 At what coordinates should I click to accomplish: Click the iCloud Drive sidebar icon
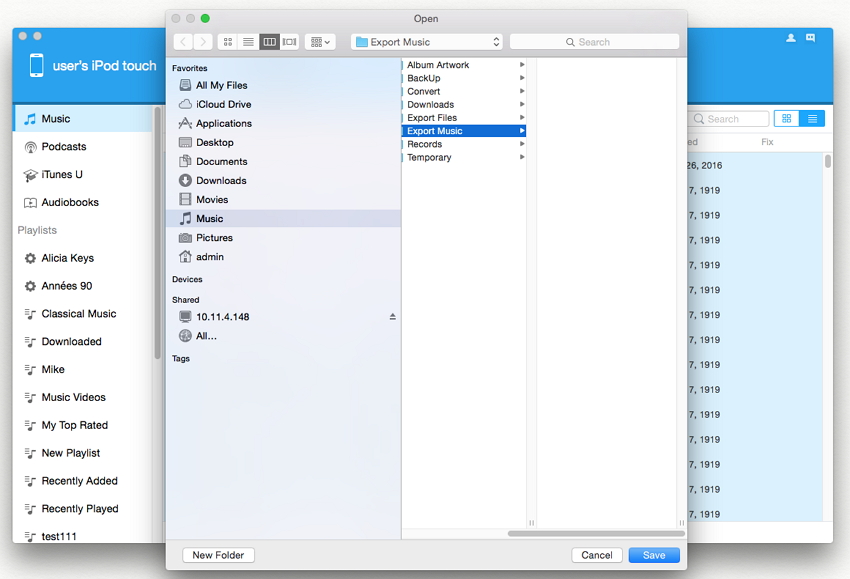coord(185,104)
